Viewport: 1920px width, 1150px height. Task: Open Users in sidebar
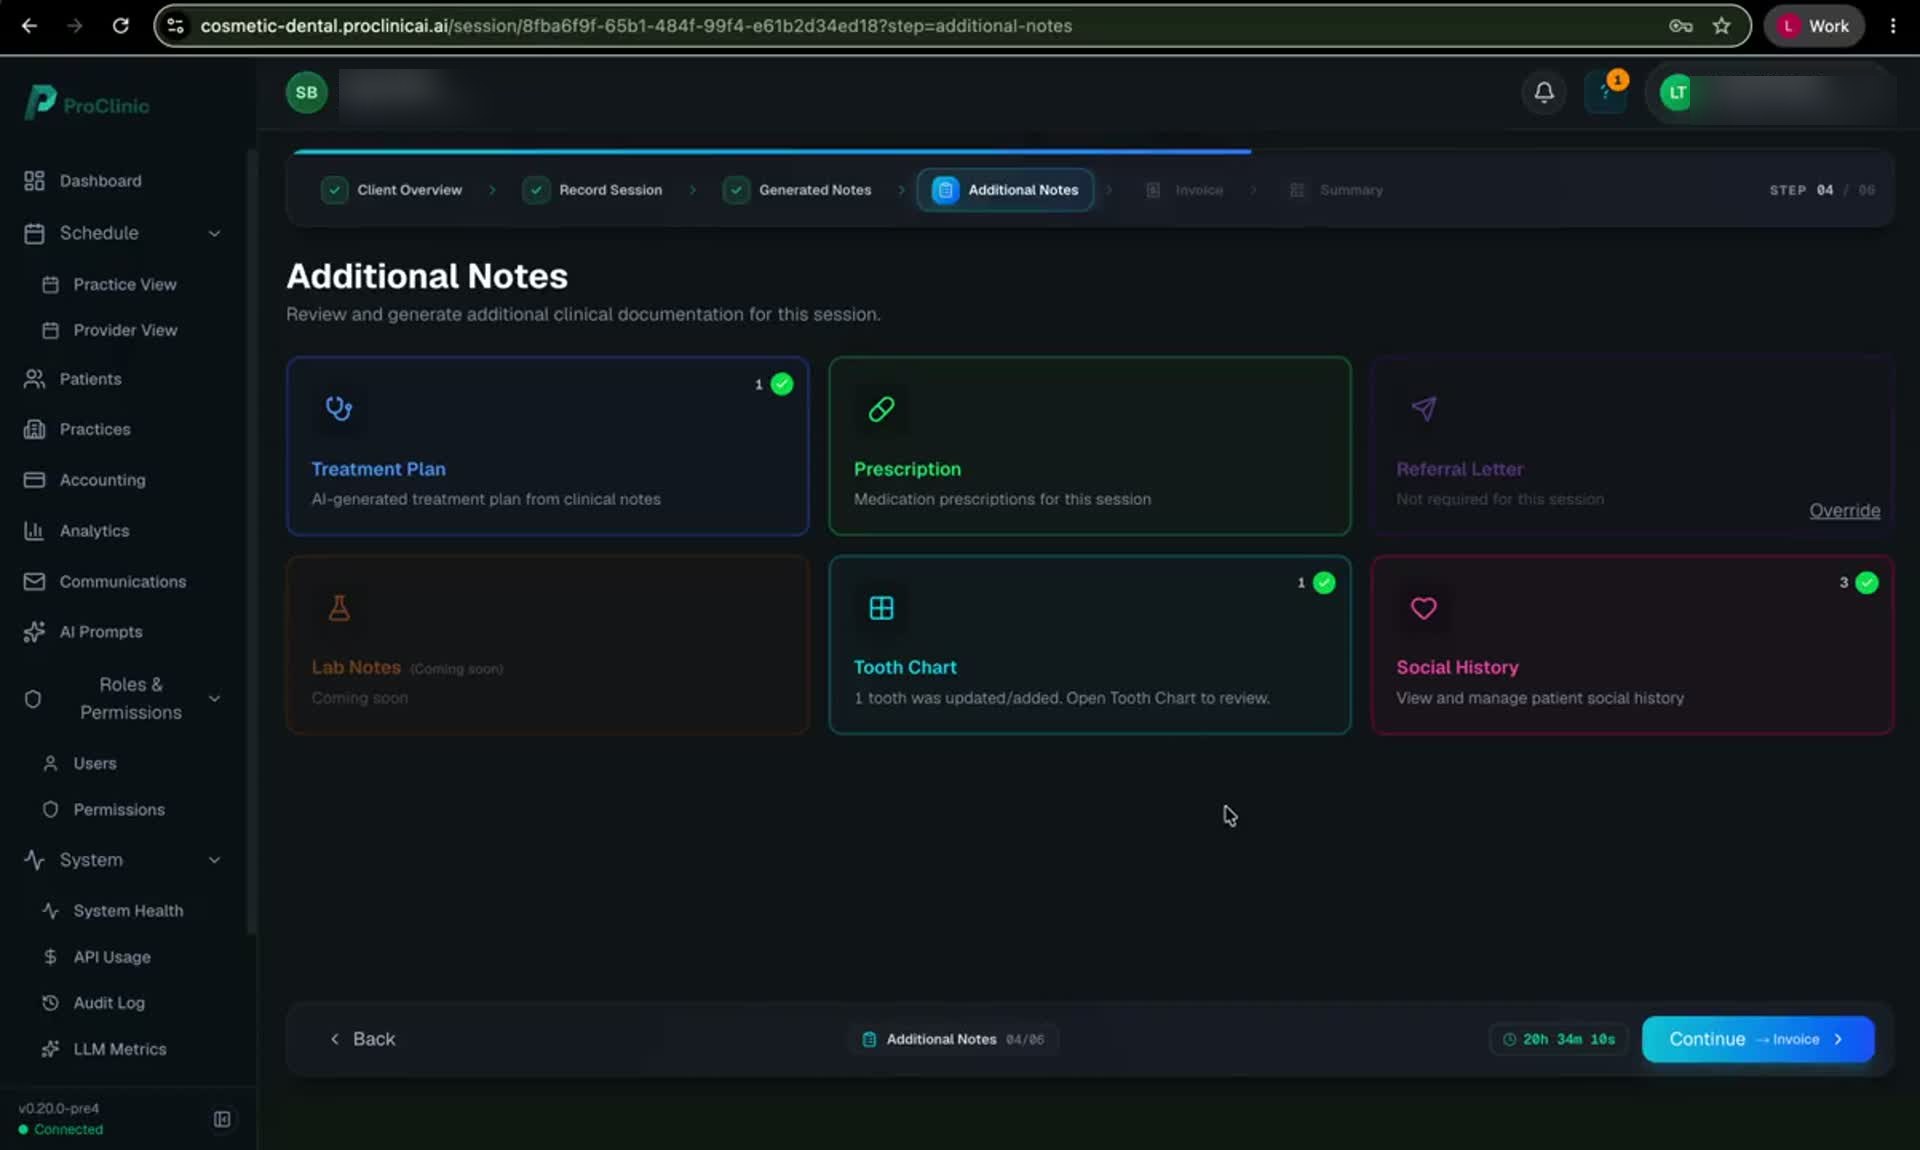(x=94, y=763)
